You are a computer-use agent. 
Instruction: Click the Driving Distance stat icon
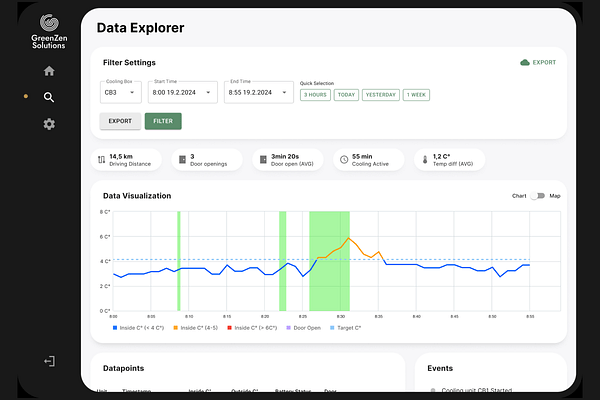coord(101,160)
